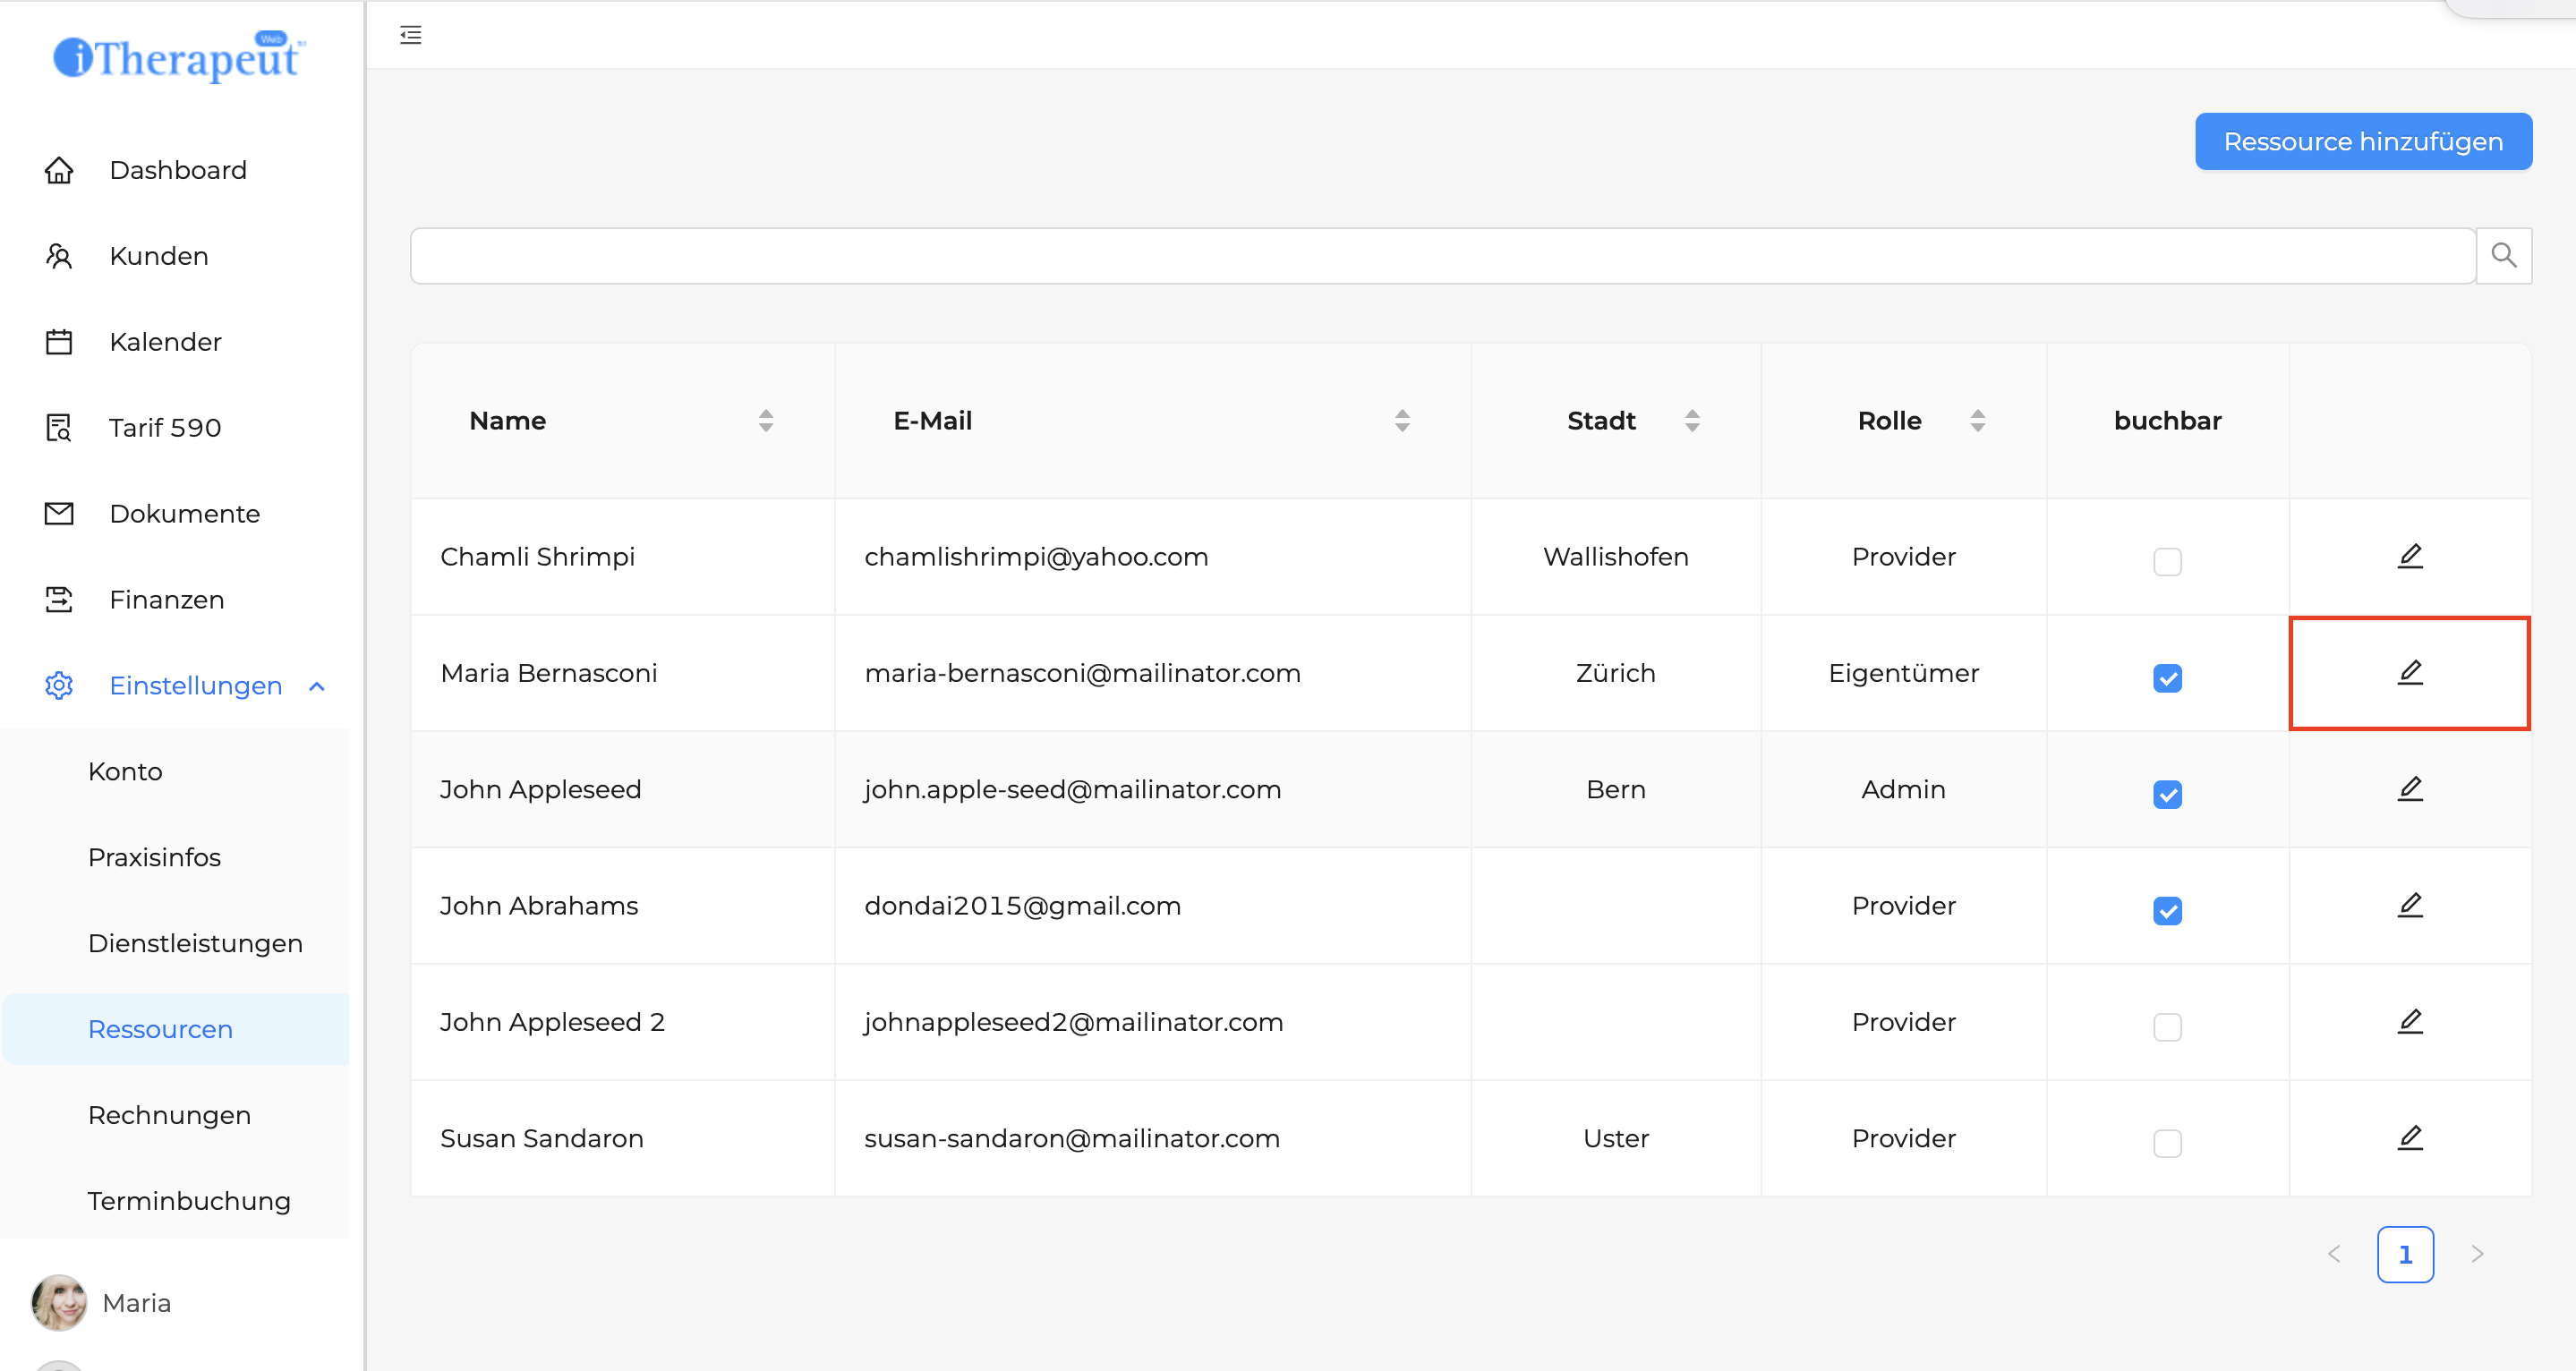Collapse the sidebar with menu fold icon

point(410,35)
